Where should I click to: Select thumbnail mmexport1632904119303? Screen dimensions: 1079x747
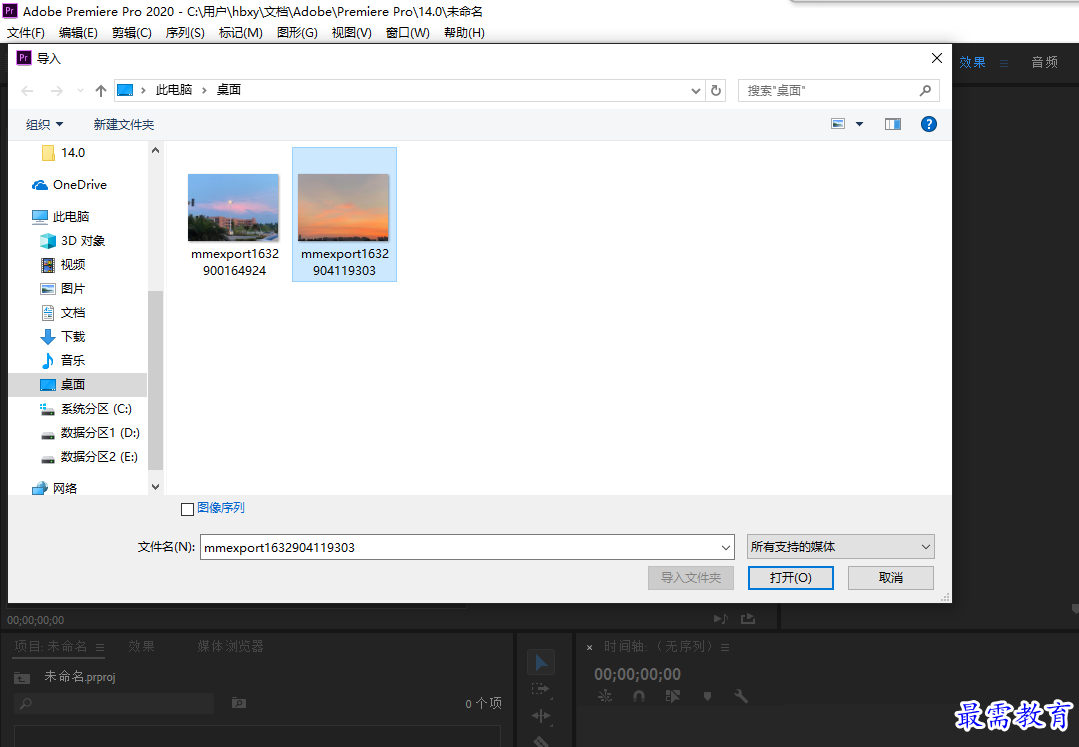tap(344, 215)
